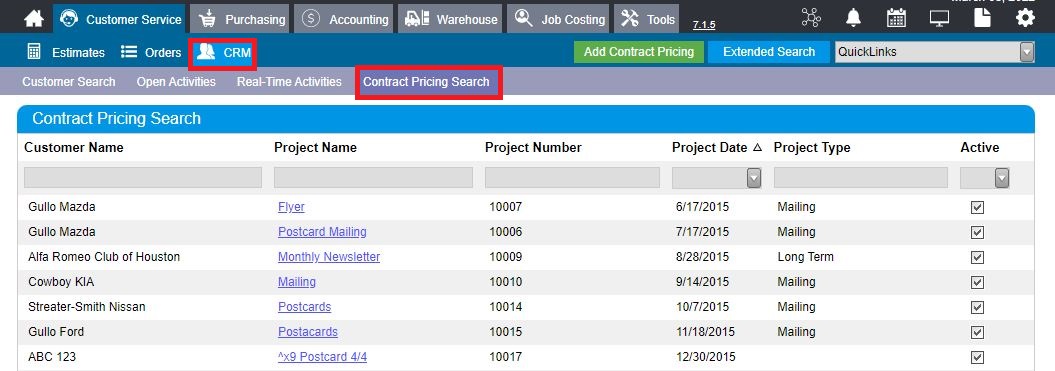Screen dimensions: 1055x371
Task: Click Project Number filter field
Action: click(x=573, y=178)
